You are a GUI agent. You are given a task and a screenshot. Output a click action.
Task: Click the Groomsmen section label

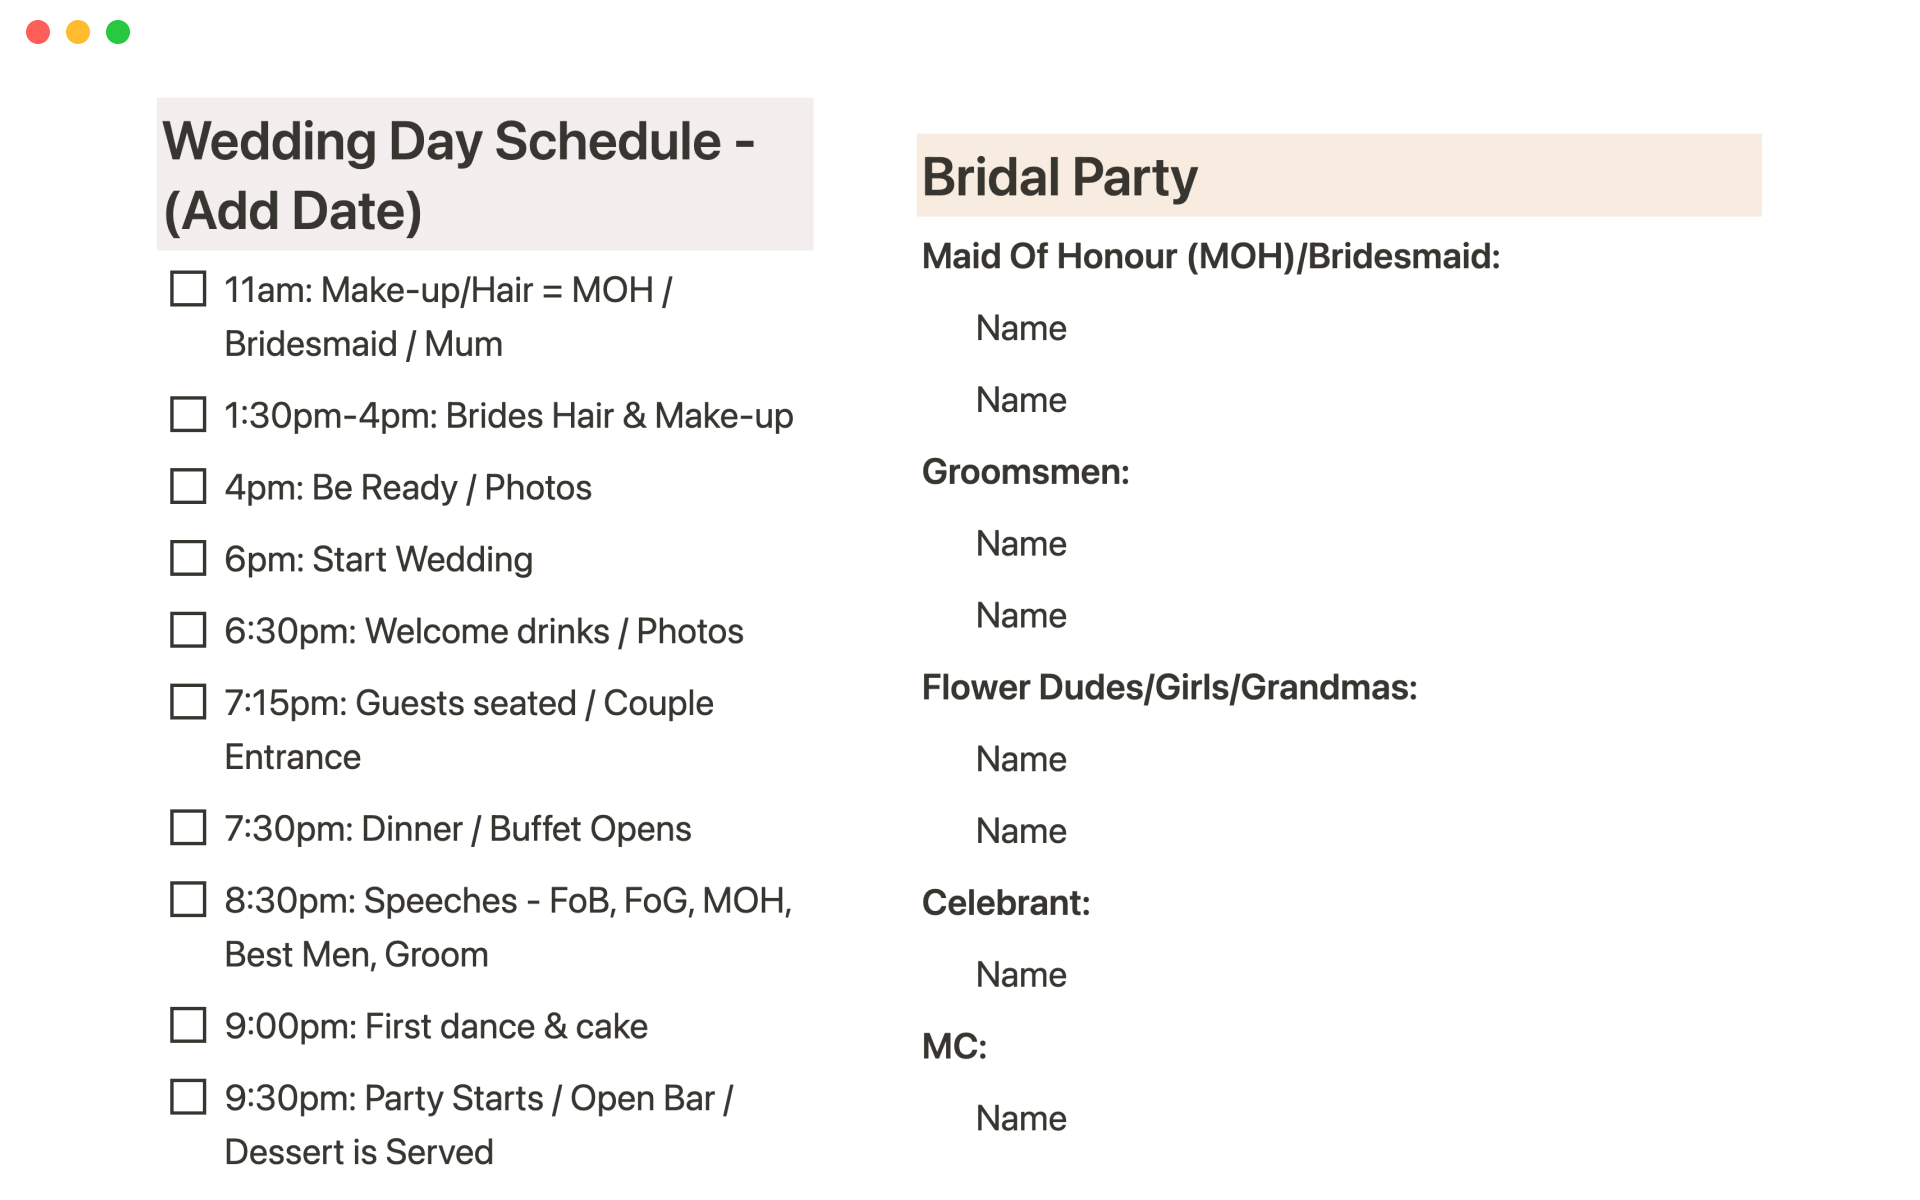(1025, 472)
